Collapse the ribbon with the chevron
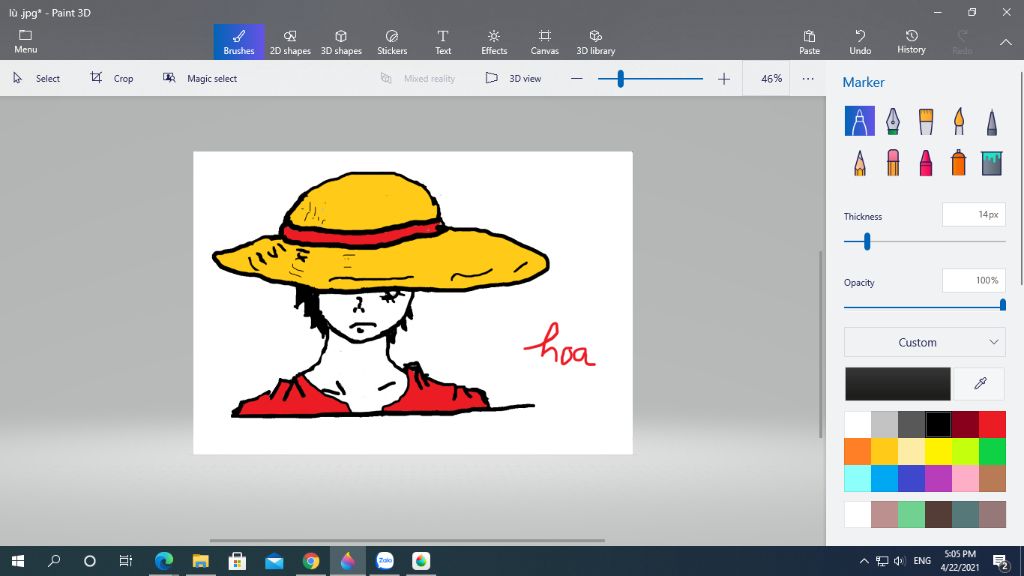This screenshot has width=1024, height=576. coord(1006,42)
